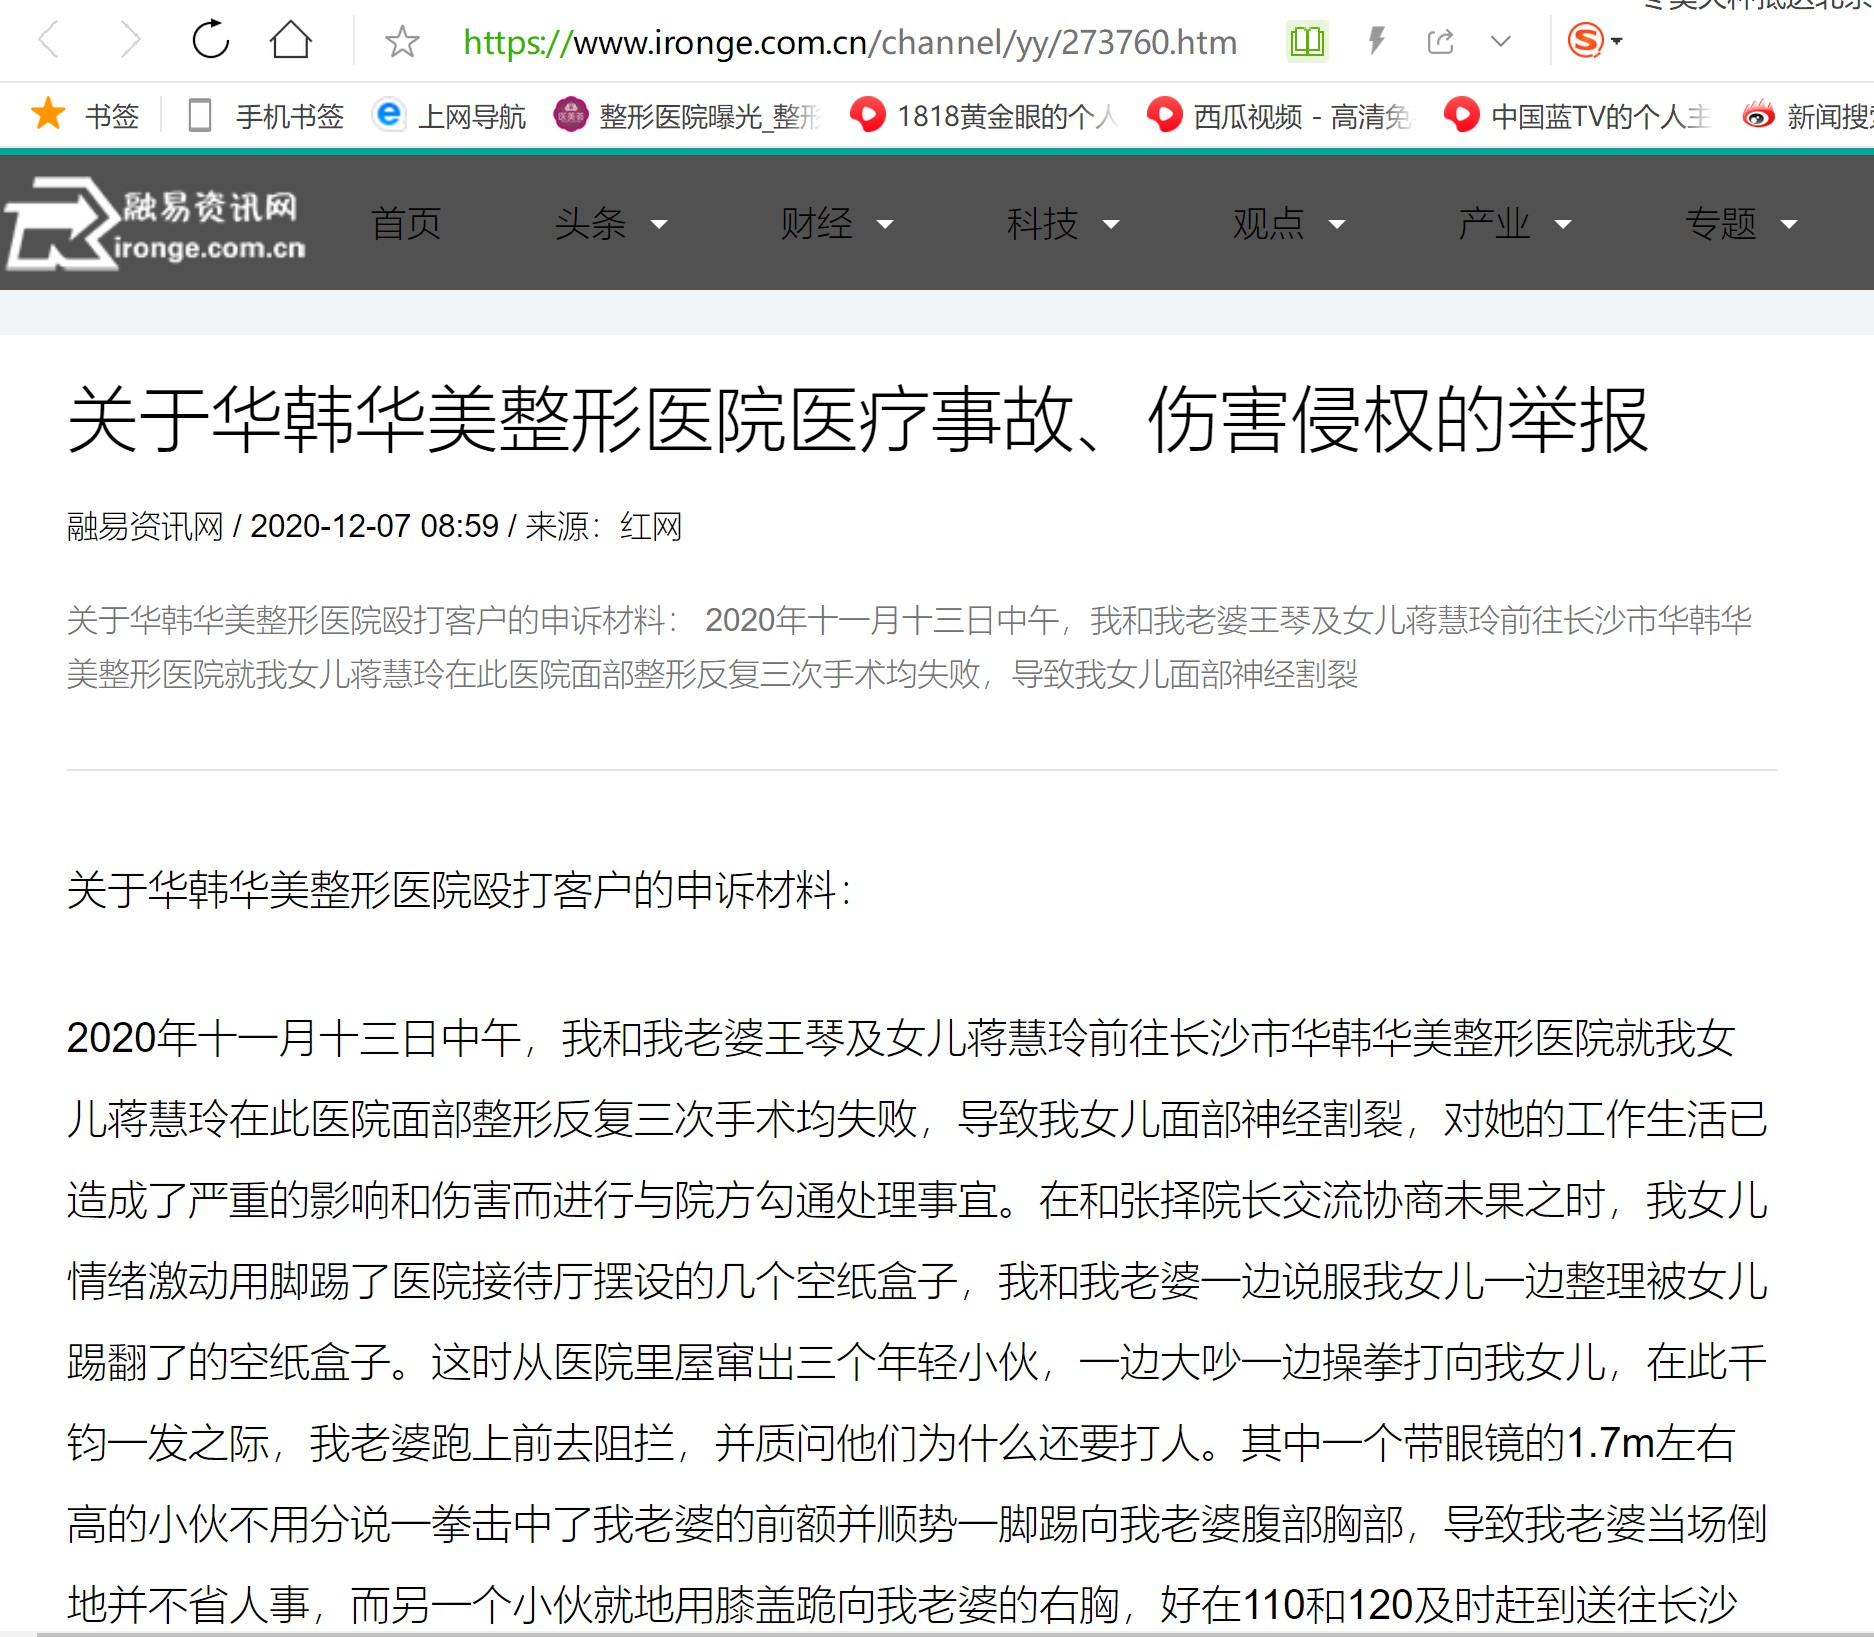Click the 融易资讯网 byline text
Viewport: 1874px width, 1637px height.
145,526
